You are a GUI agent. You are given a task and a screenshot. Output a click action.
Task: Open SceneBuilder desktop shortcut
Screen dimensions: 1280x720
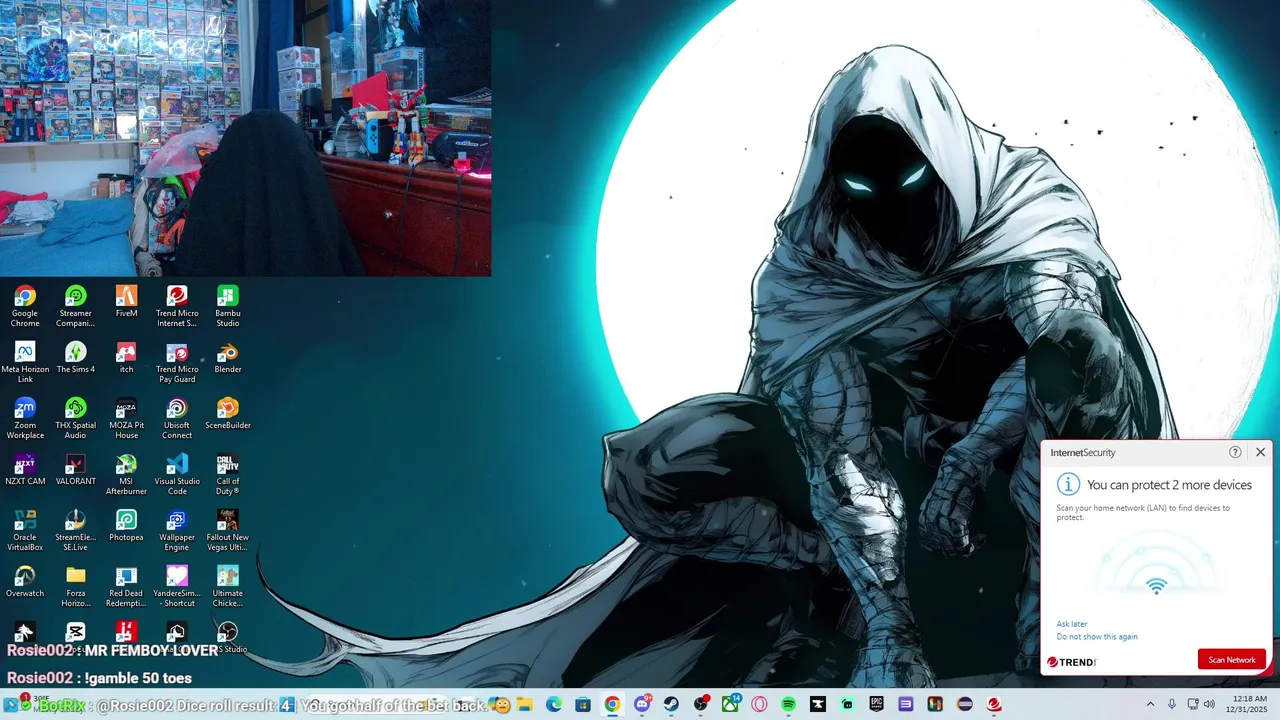tap(228, 413)
